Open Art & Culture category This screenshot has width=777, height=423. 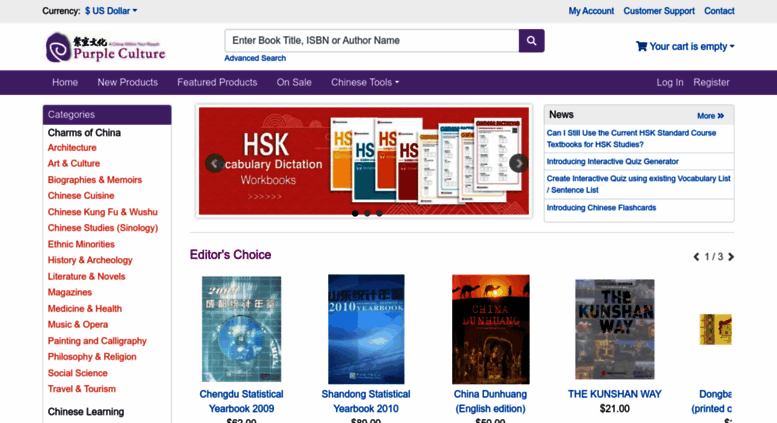(x=73, y=163)
